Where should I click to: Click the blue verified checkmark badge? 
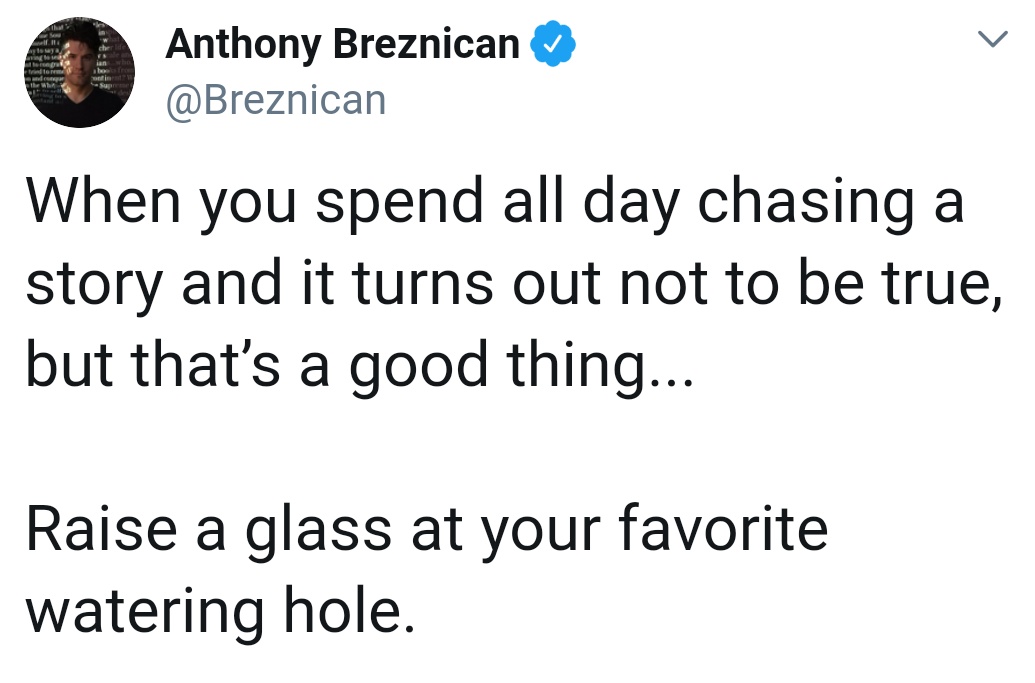553,44
